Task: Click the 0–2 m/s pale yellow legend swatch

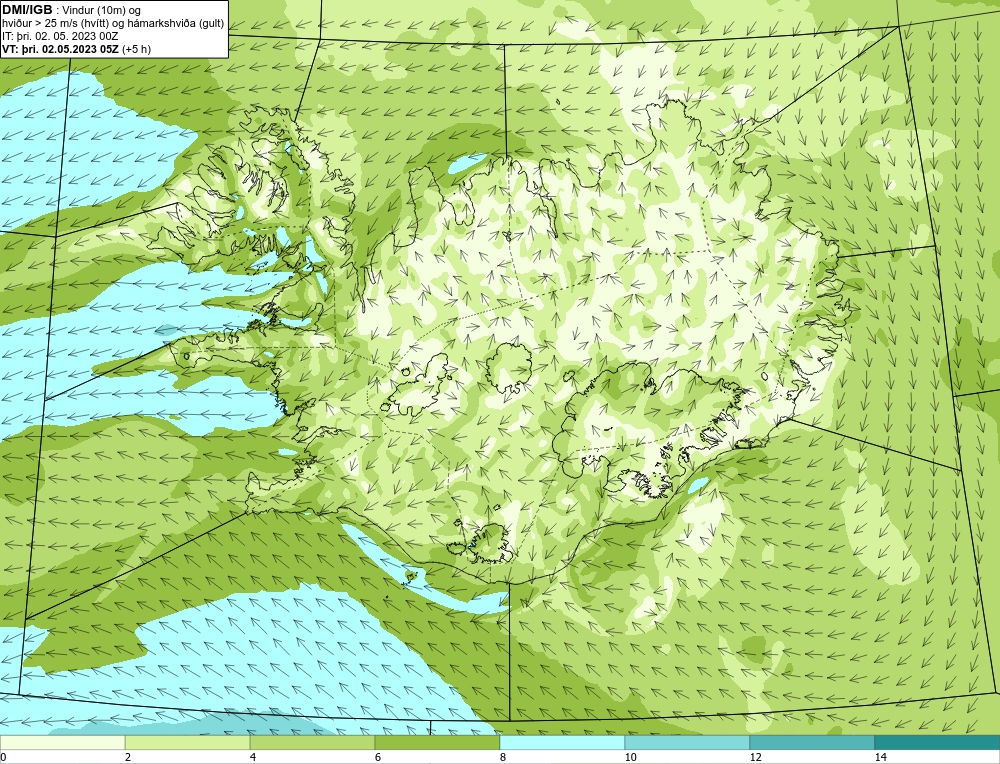Action: pos(62,742)
